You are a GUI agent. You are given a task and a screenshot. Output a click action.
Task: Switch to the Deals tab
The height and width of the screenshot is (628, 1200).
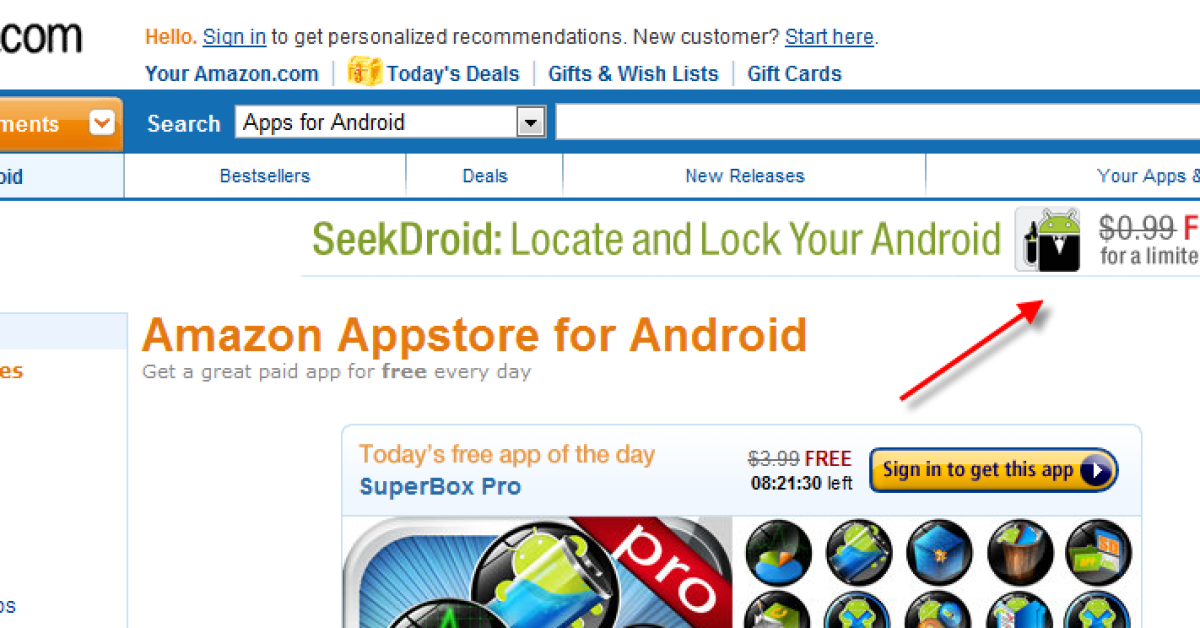(485, 176)
